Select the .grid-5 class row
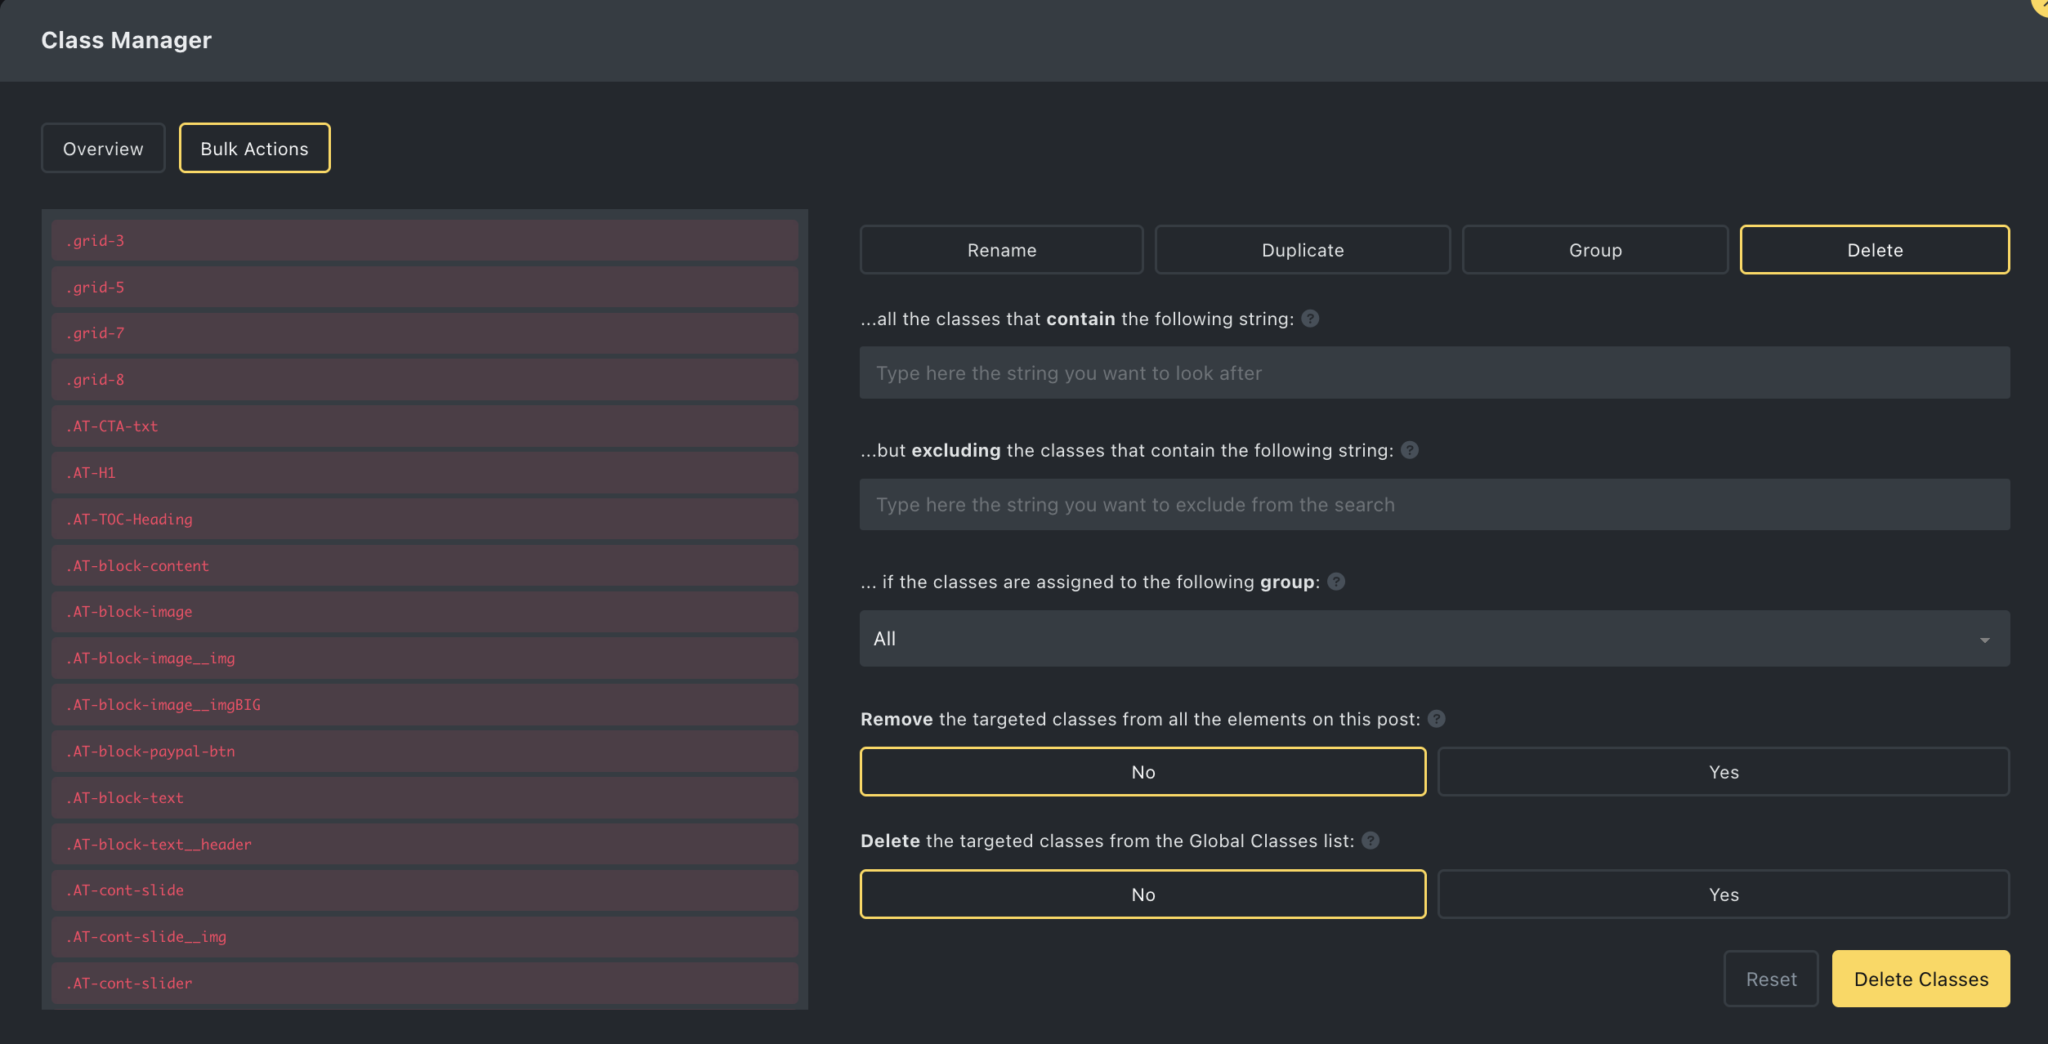This screenshot has height=1044, width=2048. pyautogui.click(x=425, y=287)
